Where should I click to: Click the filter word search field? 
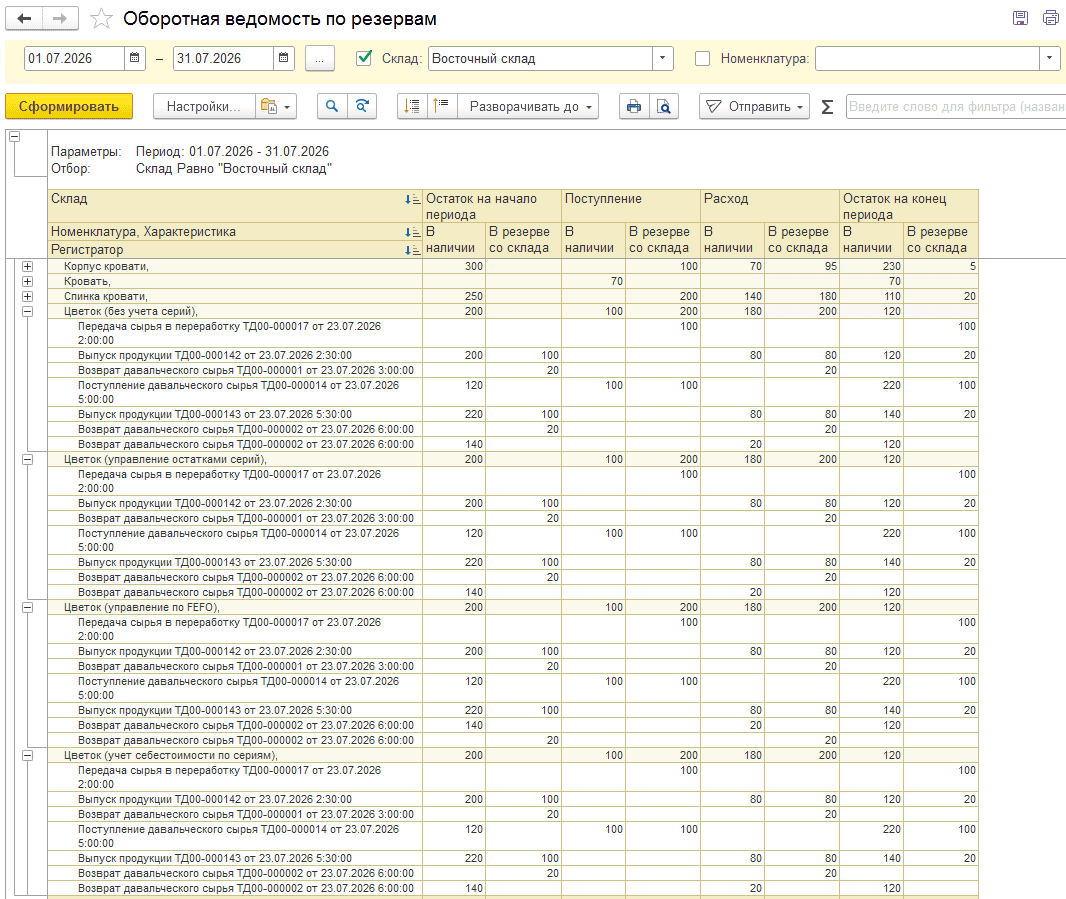coord(955,107)
